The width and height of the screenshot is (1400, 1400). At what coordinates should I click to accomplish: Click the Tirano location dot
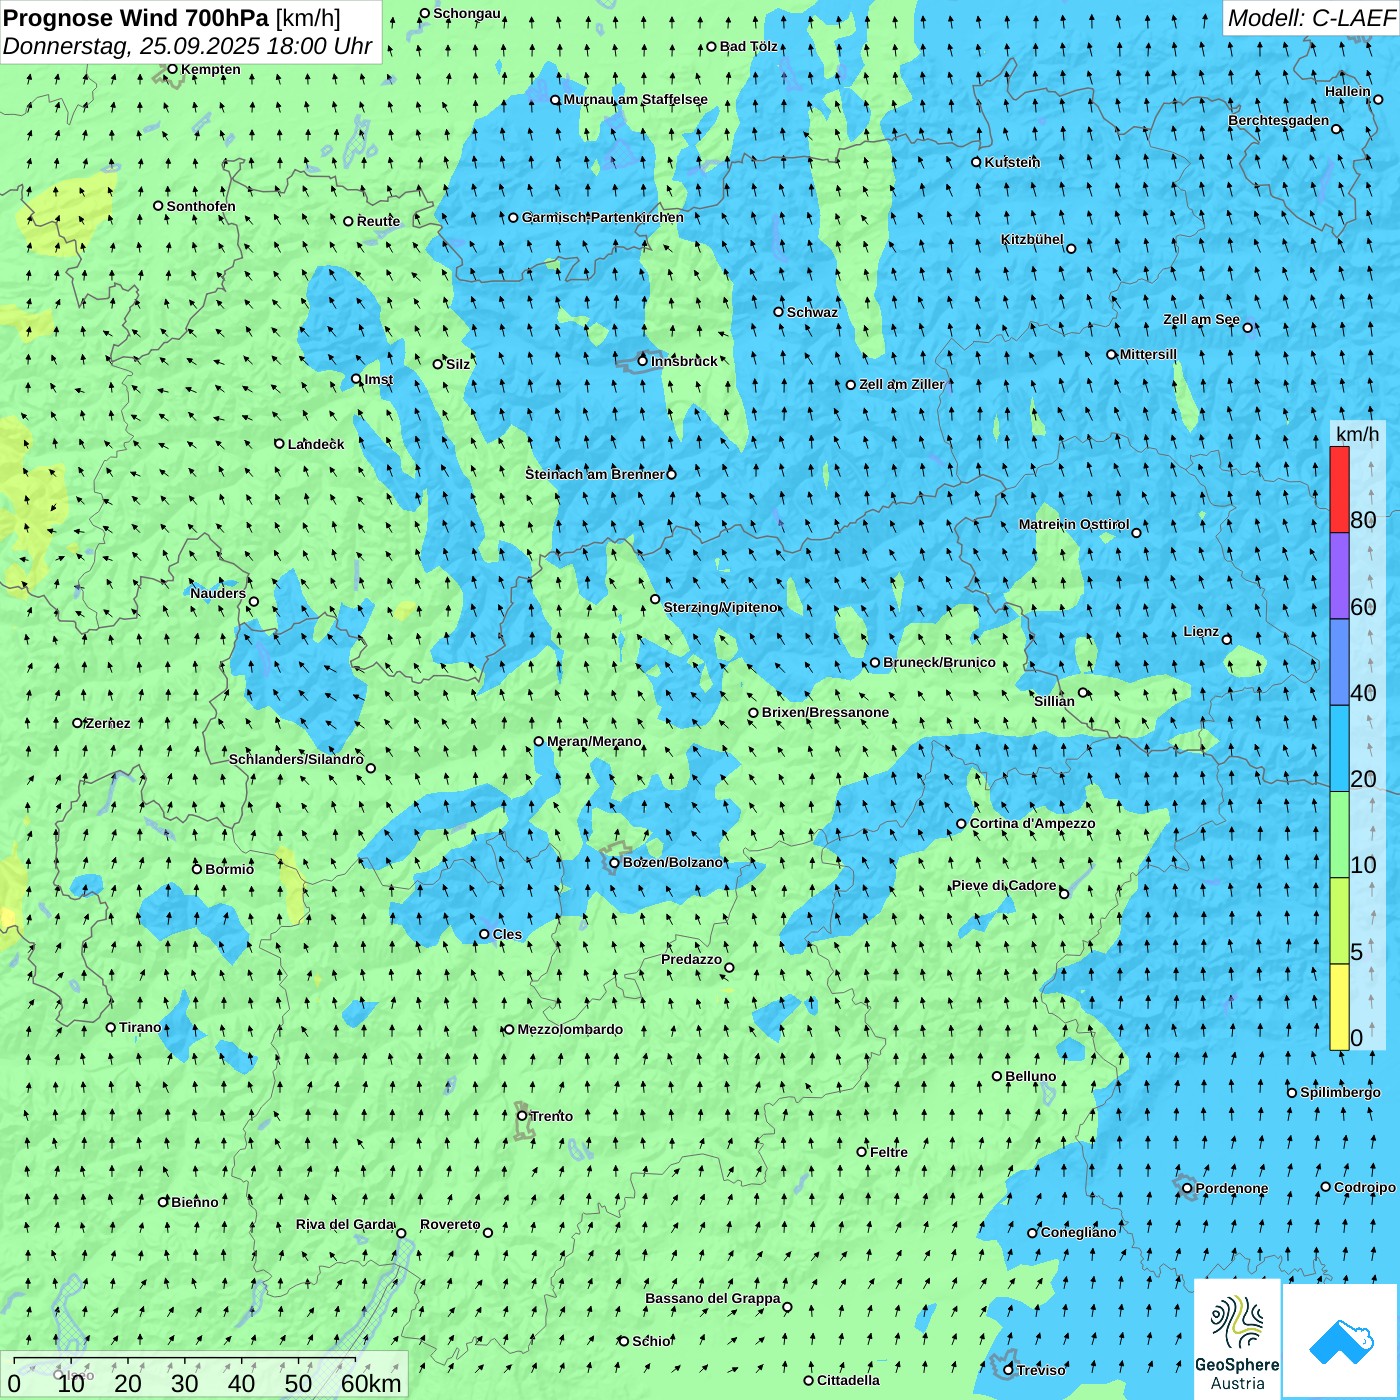pyautogui.click(x=111, y=1028)
